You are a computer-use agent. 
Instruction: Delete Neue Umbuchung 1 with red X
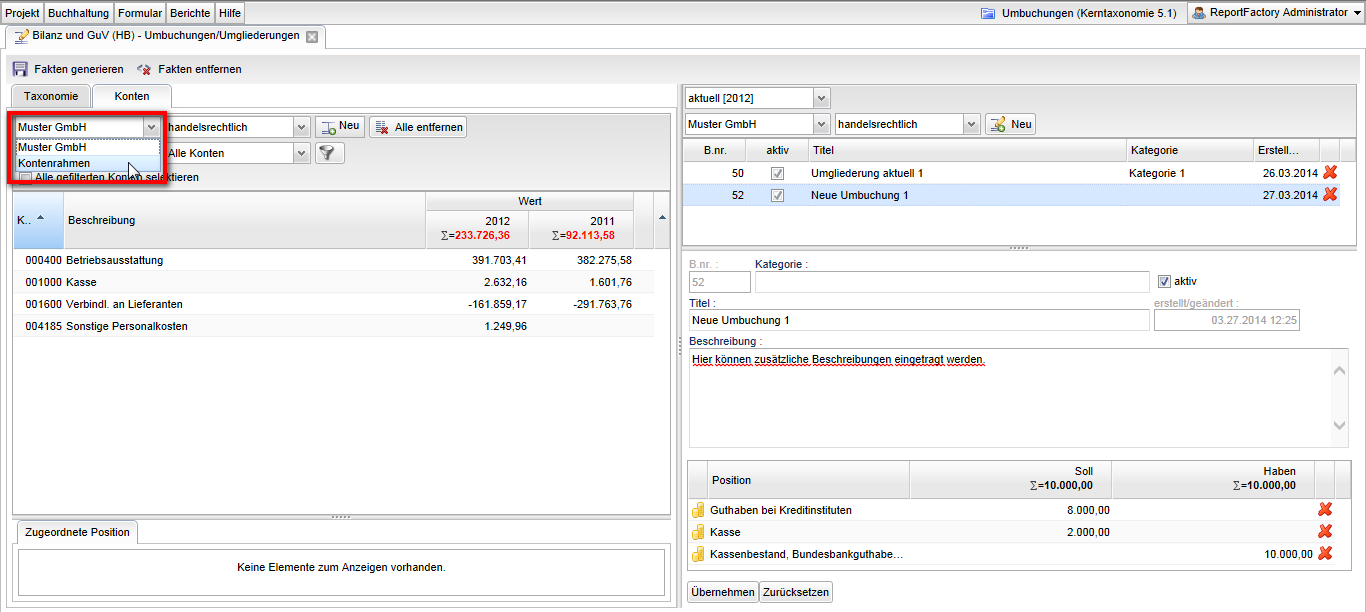pos(1329,195)
